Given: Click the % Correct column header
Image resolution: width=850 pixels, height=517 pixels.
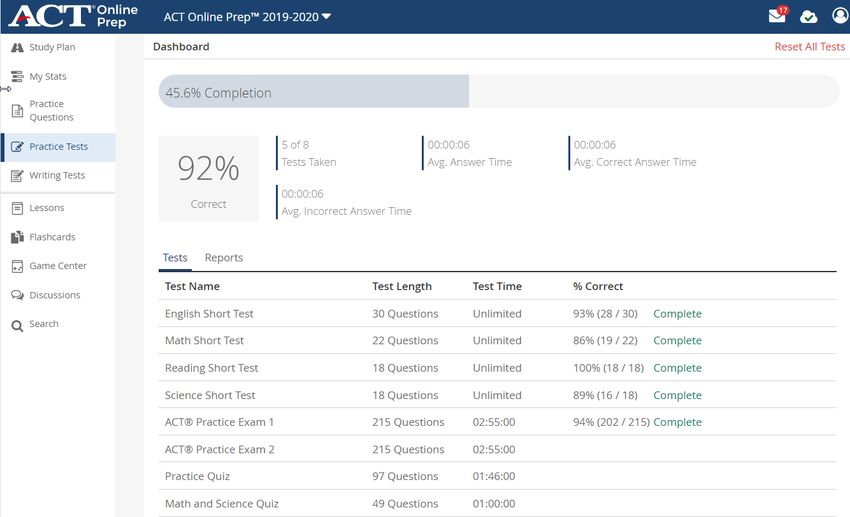Looking at the screenshot, I should pyautogui.click(x=598, y=286).
